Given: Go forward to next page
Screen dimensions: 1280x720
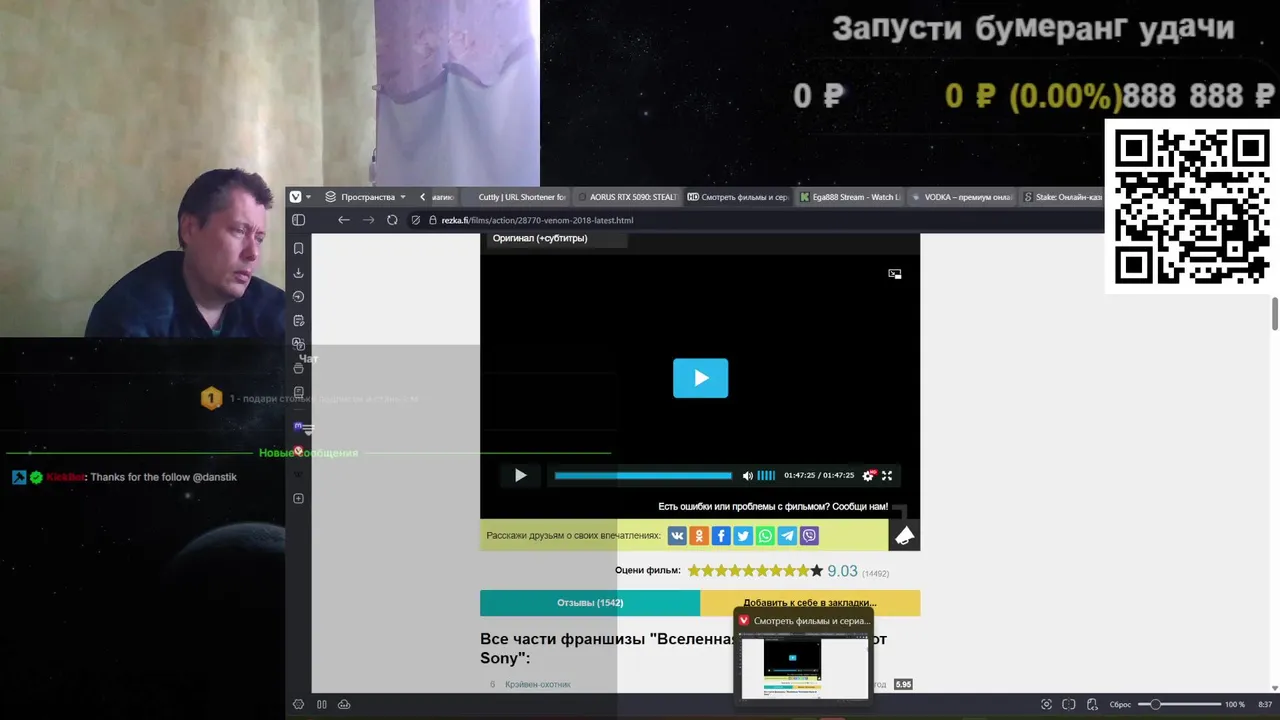Looking at the screenshot, I should click(x=368, y=220).
